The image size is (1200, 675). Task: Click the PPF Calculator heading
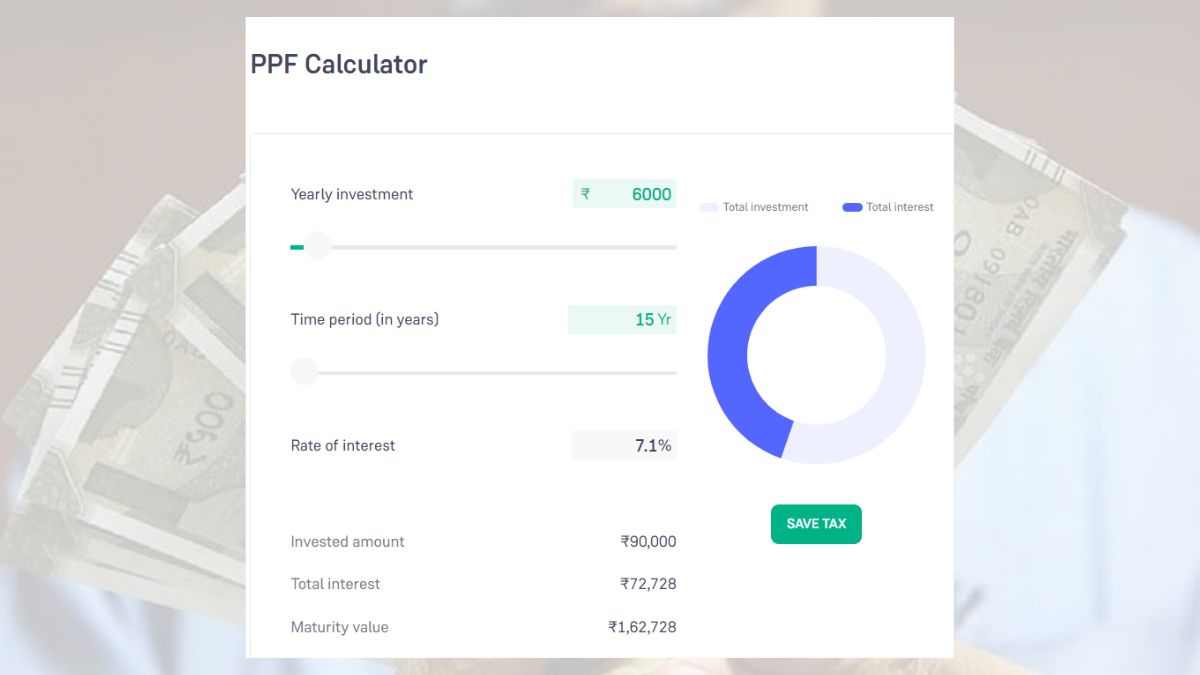click(x=339, y=64)
